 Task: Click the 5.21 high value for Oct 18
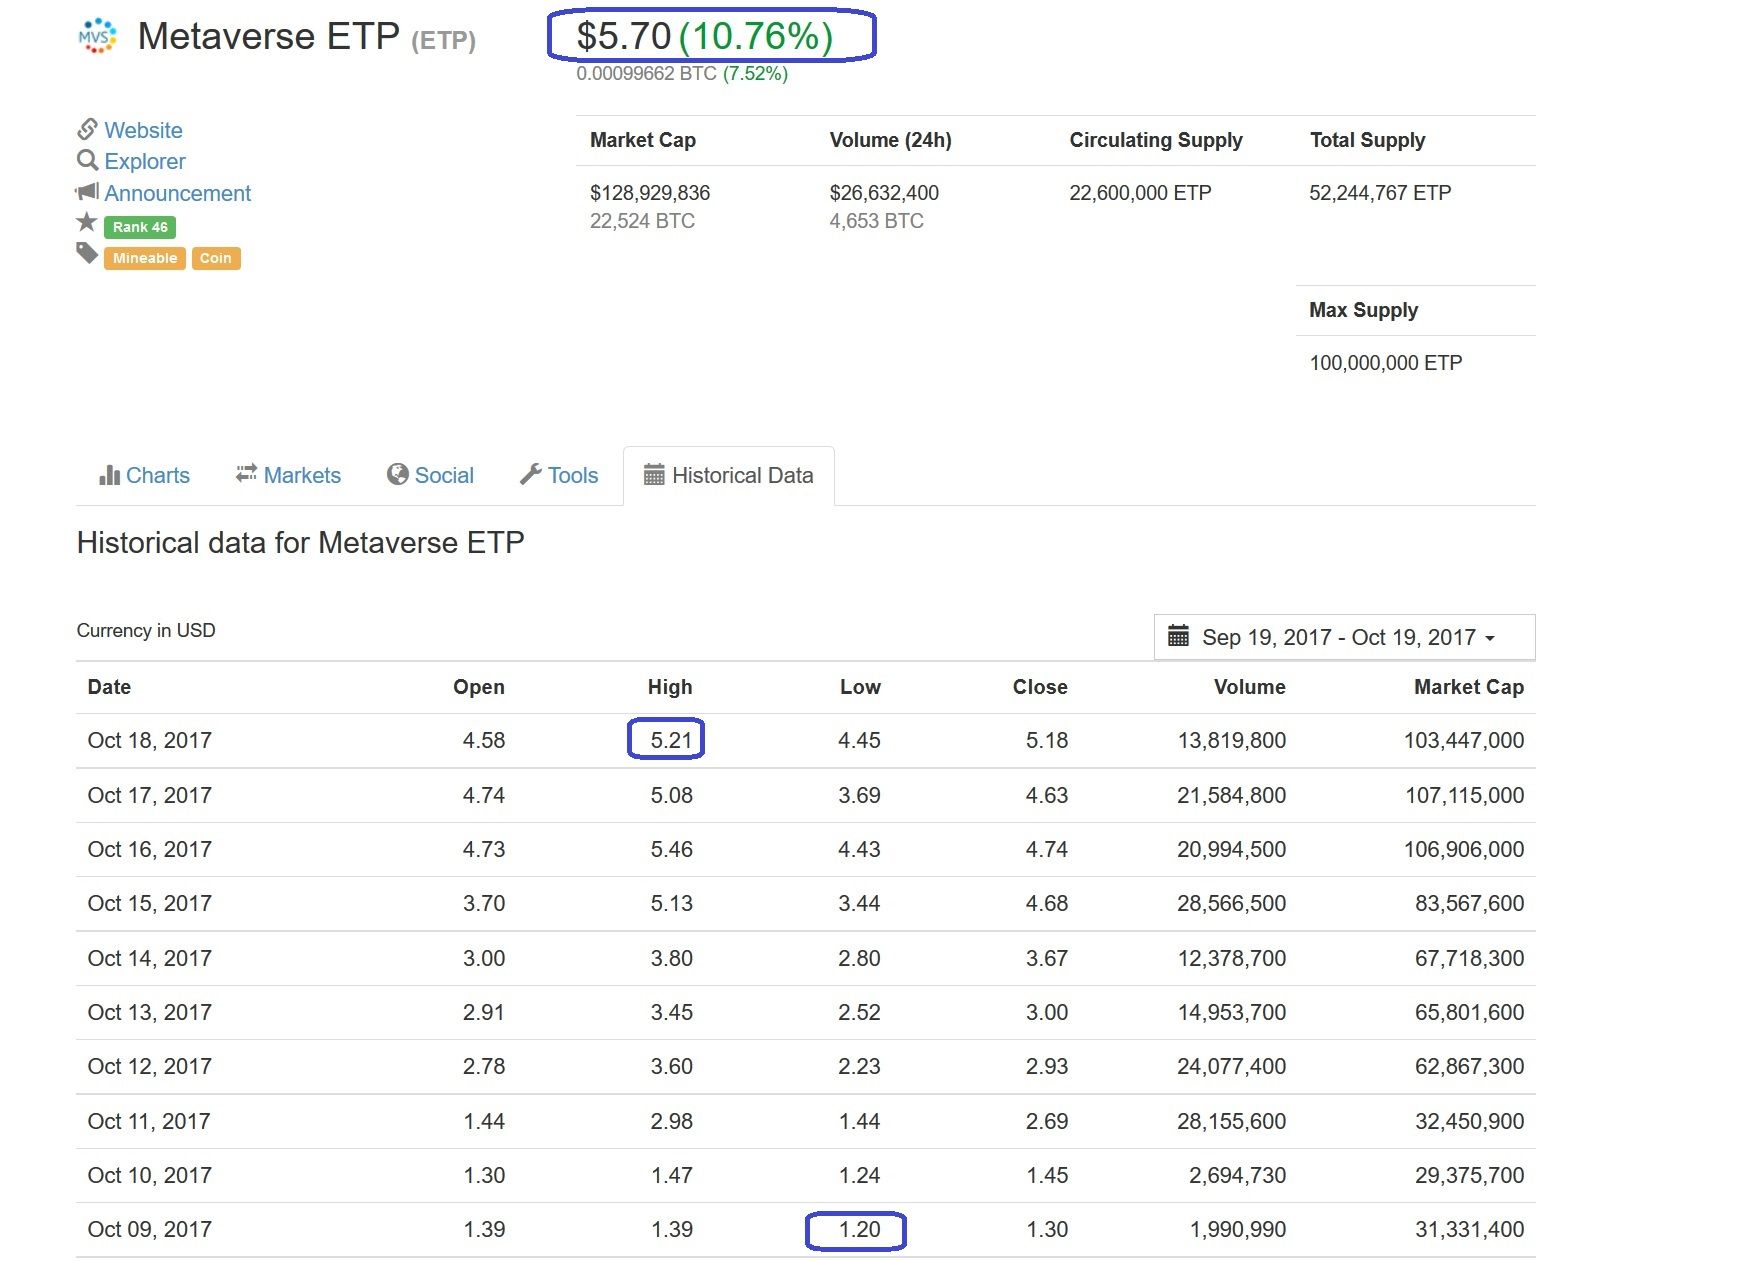[x=671, y=740]
